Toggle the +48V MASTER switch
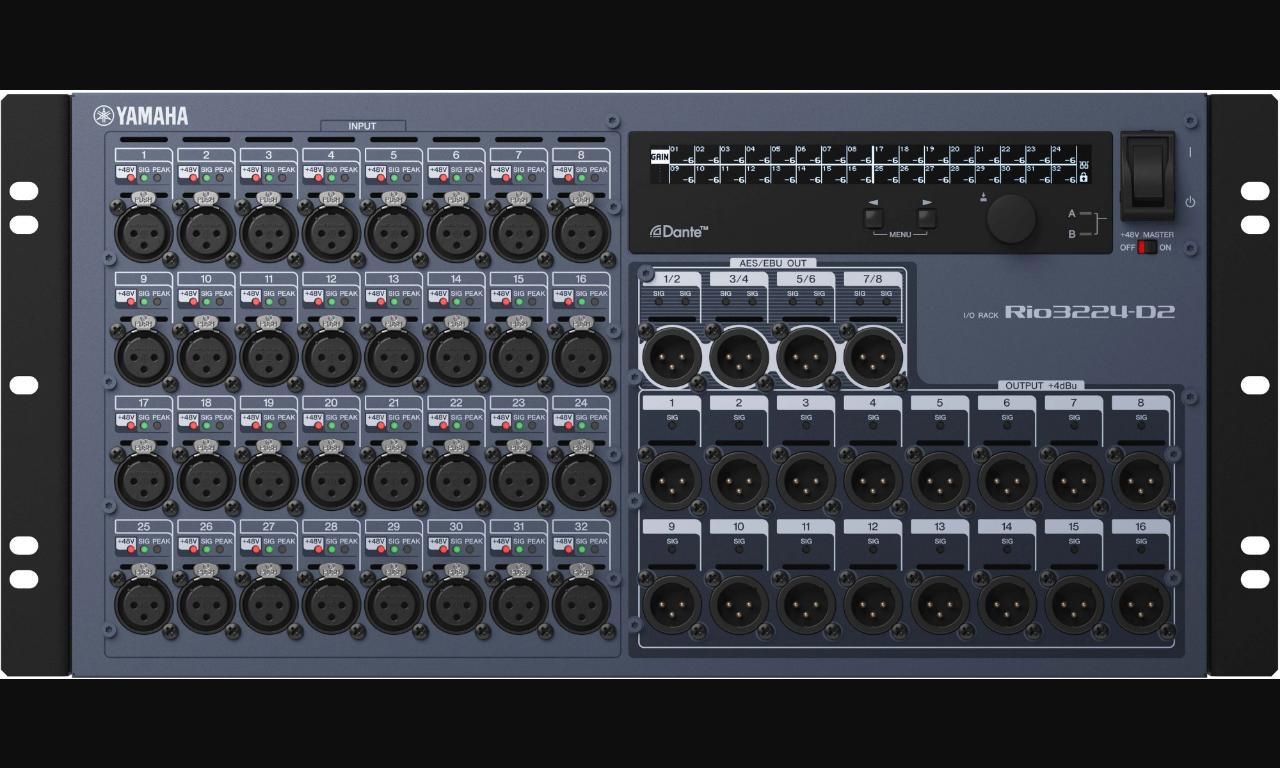1280x768 pixels. 1147,247
